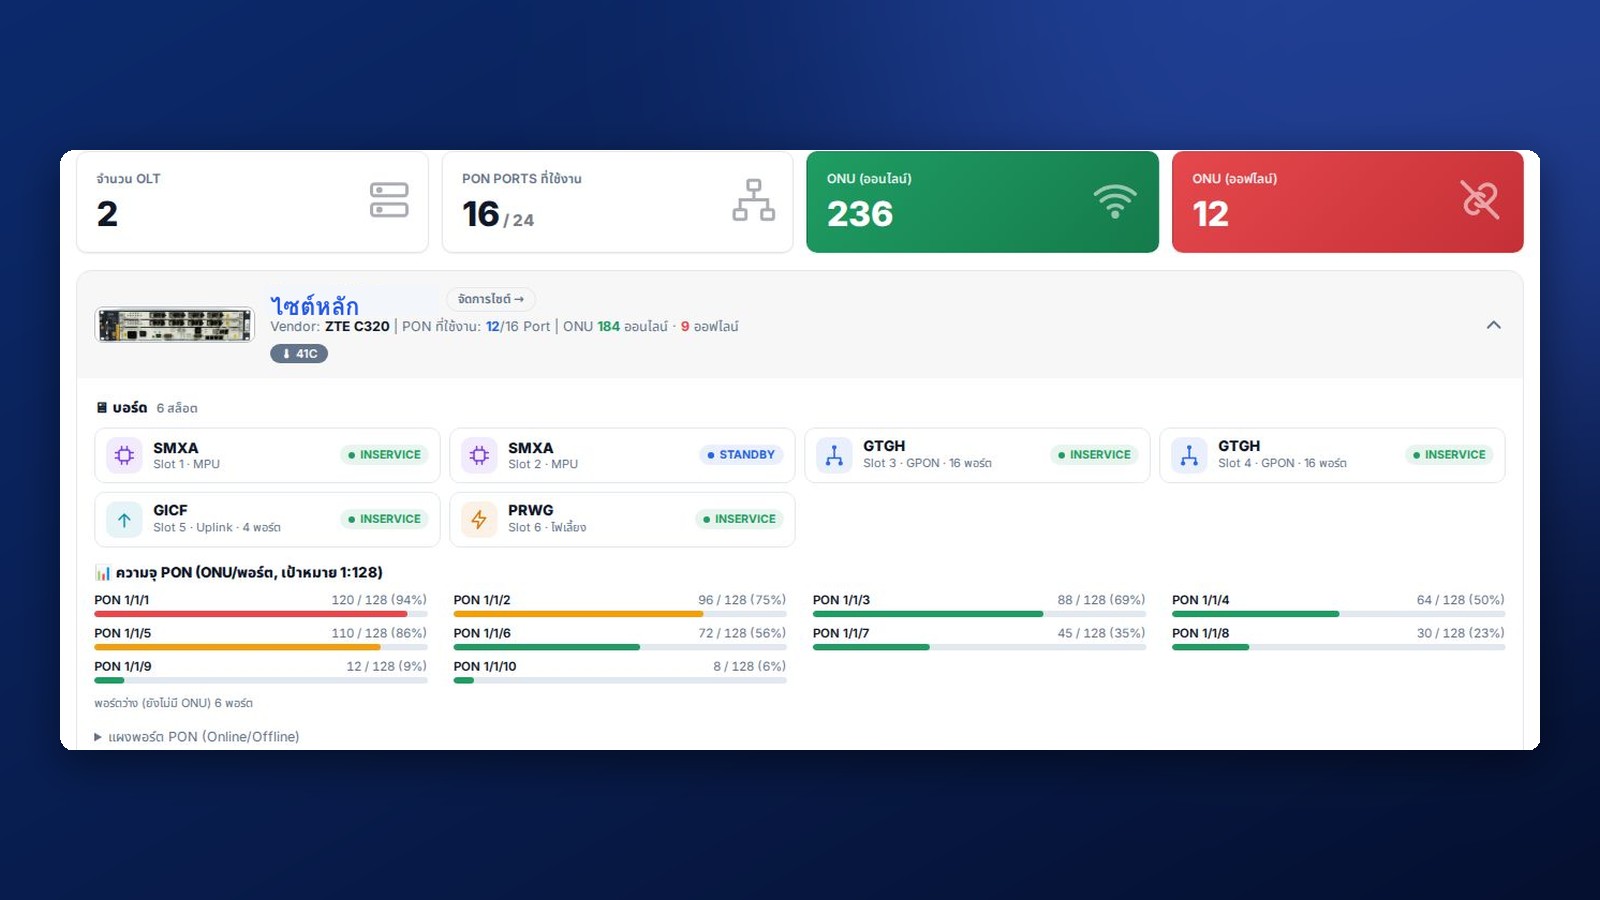Click the bar chart icon beside PON capacity heading
Viewport: 1600px width, 900px height.
pos(103,573)
